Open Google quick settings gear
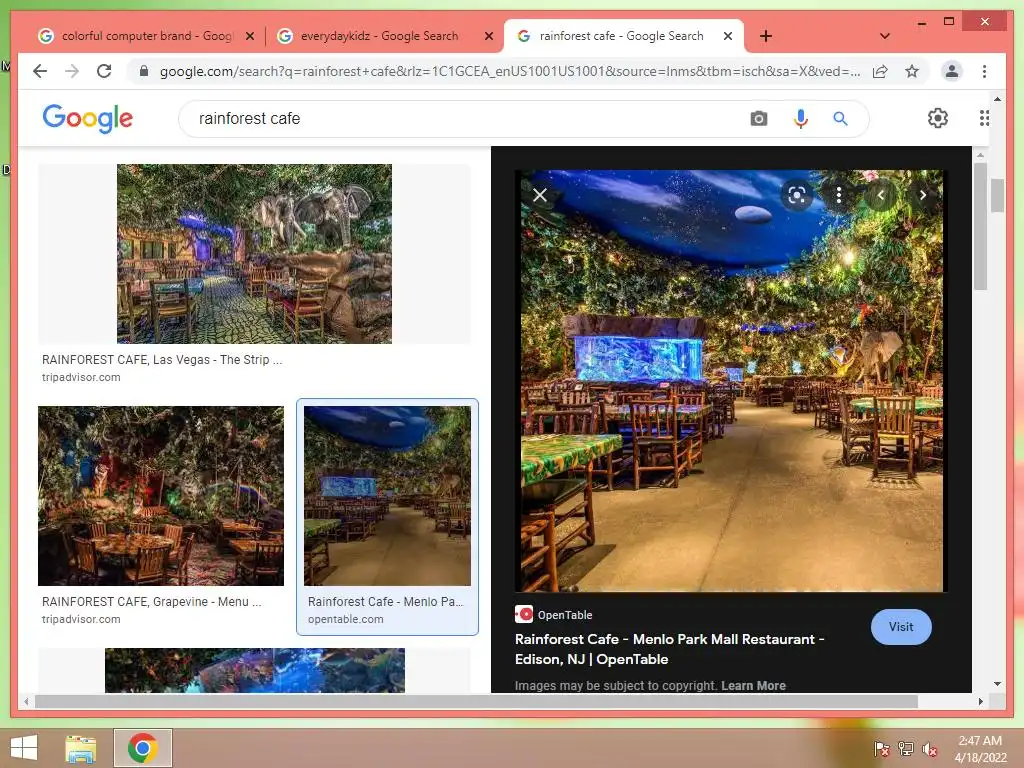1024x768 pixels. coord(938,118)
